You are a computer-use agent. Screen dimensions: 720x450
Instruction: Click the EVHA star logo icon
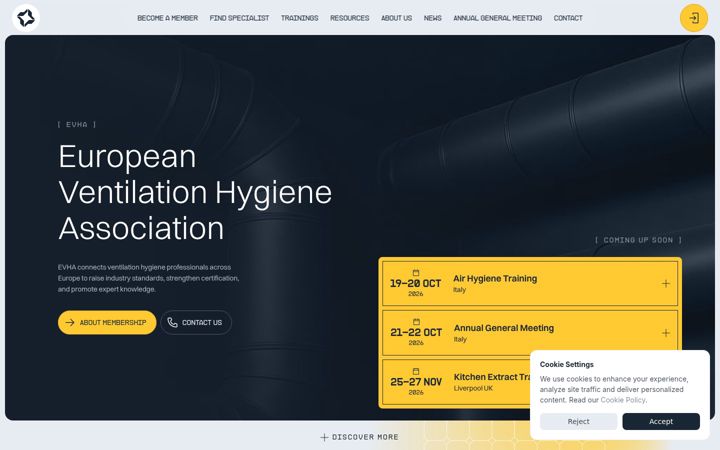pos(26,18)
